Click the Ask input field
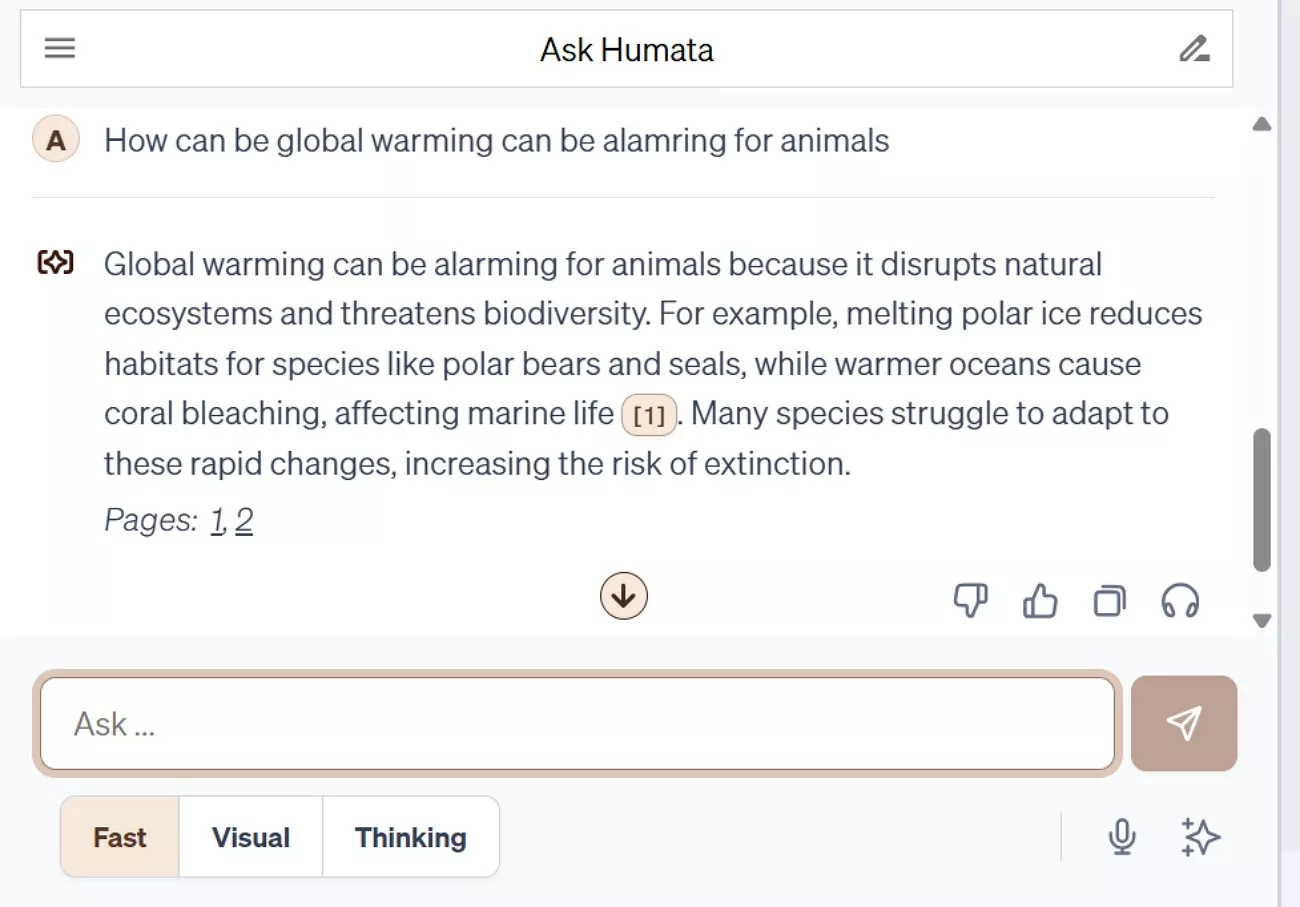The width and height of the screenshot is (1300, 907). pos(577,723)
